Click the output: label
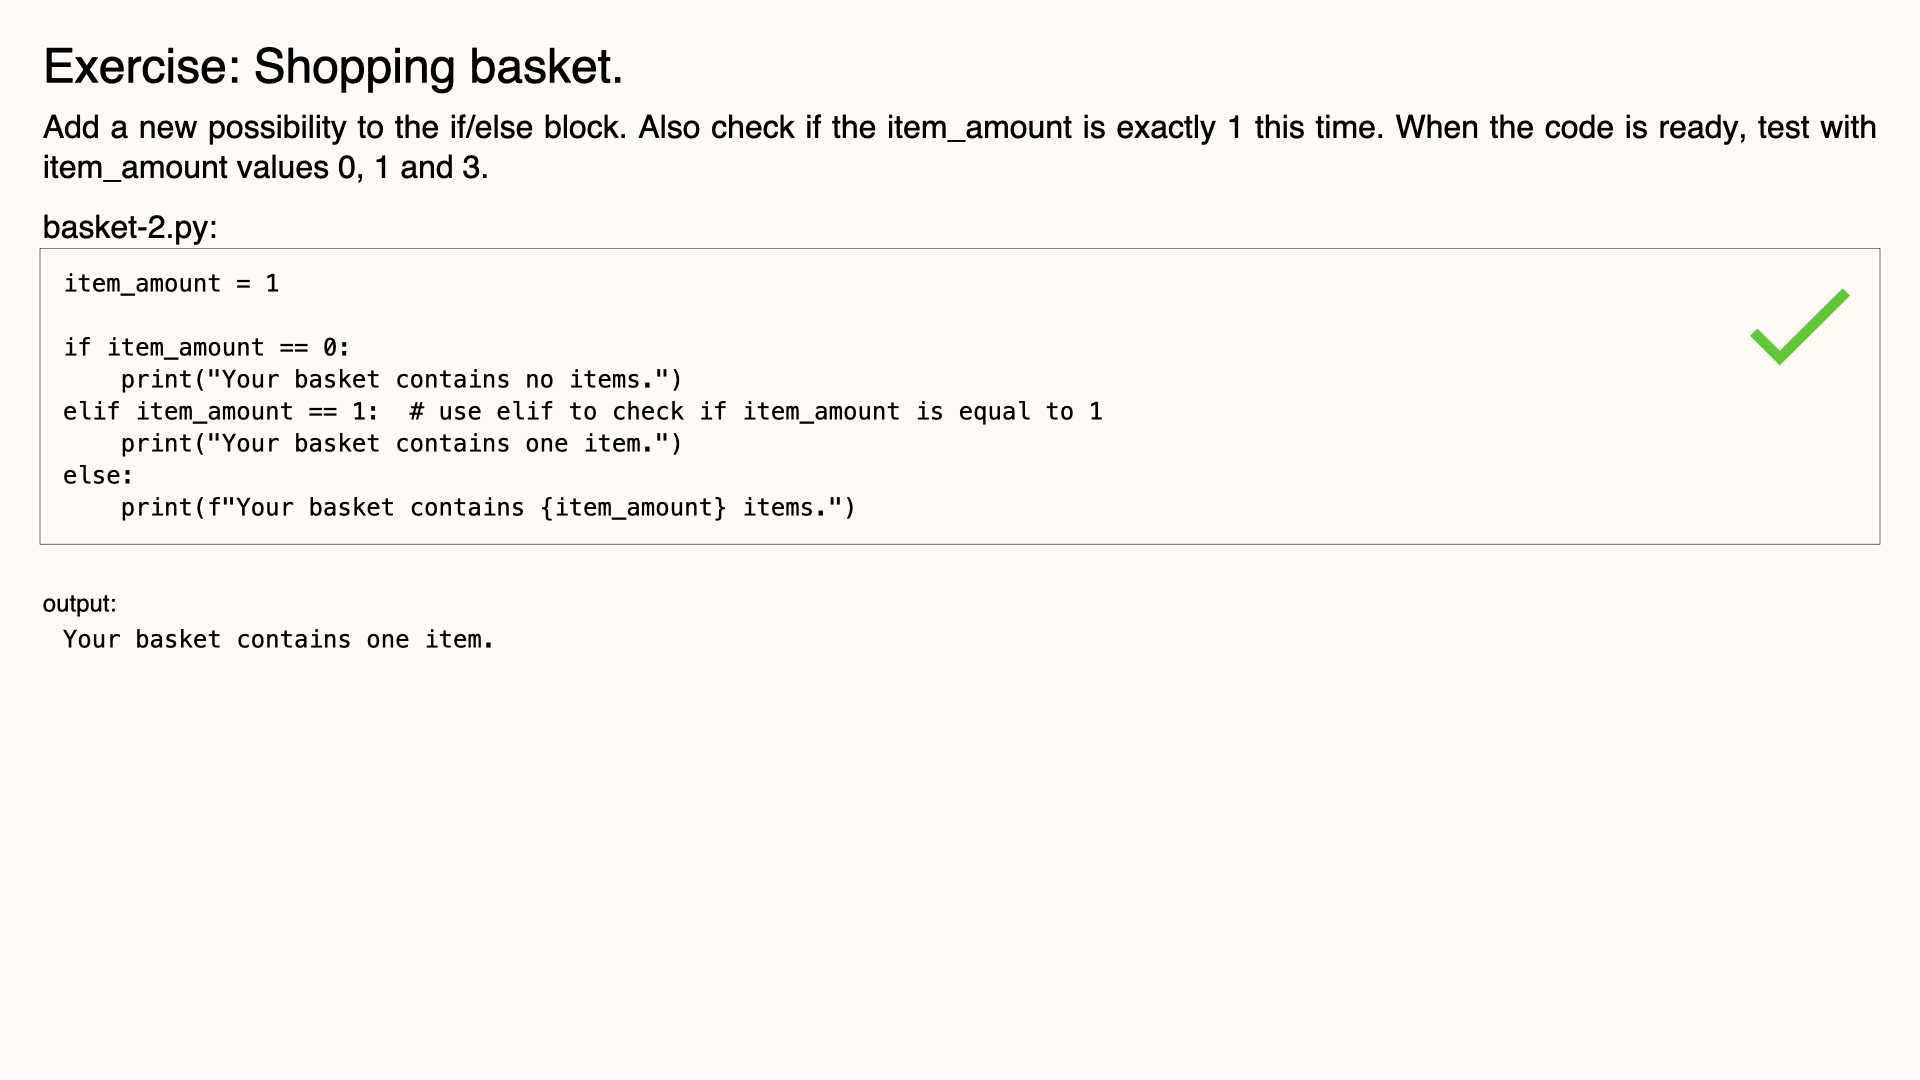Viewport: 1920px width, 1080px height. pos(79,604)
